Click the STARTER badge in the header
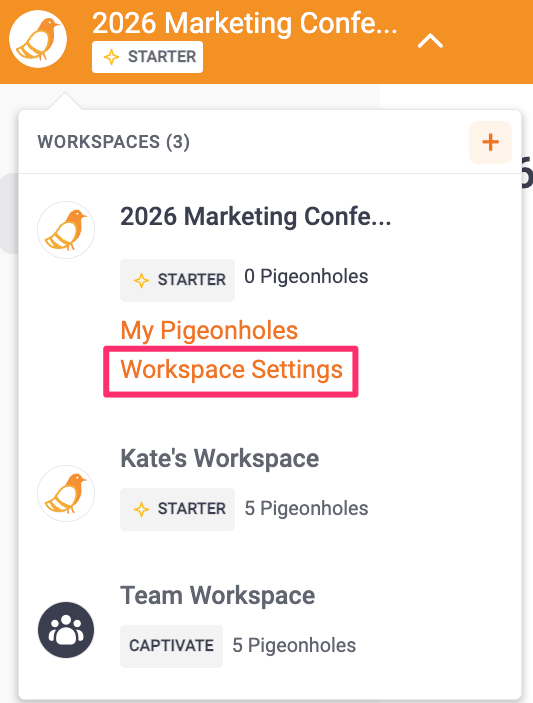 147,57
